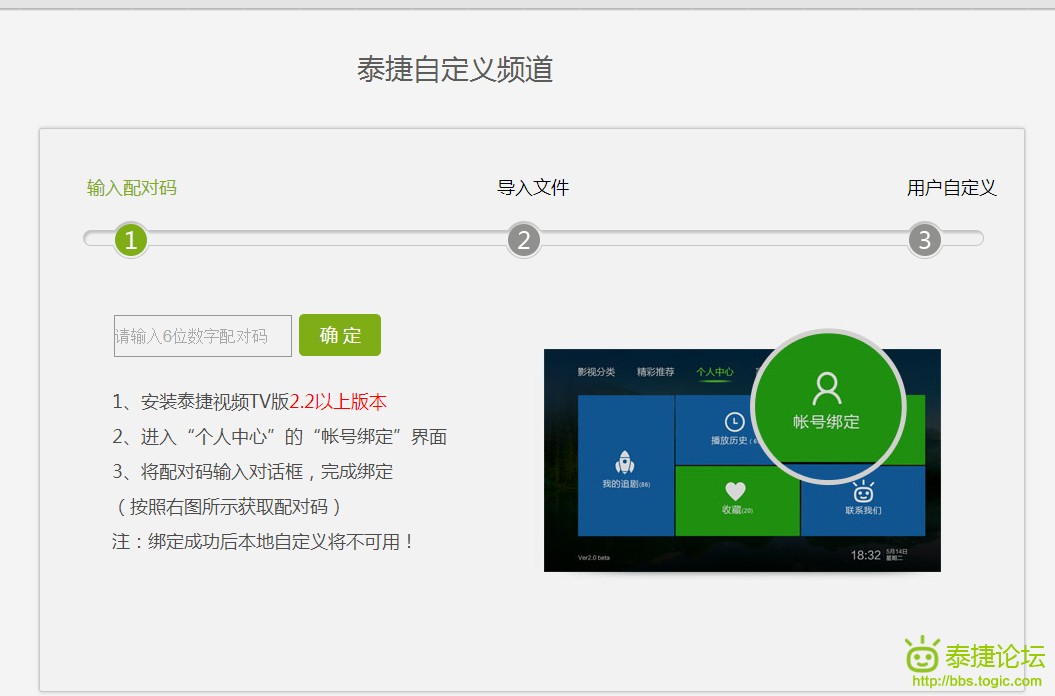Click the heart icon for 收藏
Image resolution: width=1055 pixels, height=696 pixels.
click(735, 491)
